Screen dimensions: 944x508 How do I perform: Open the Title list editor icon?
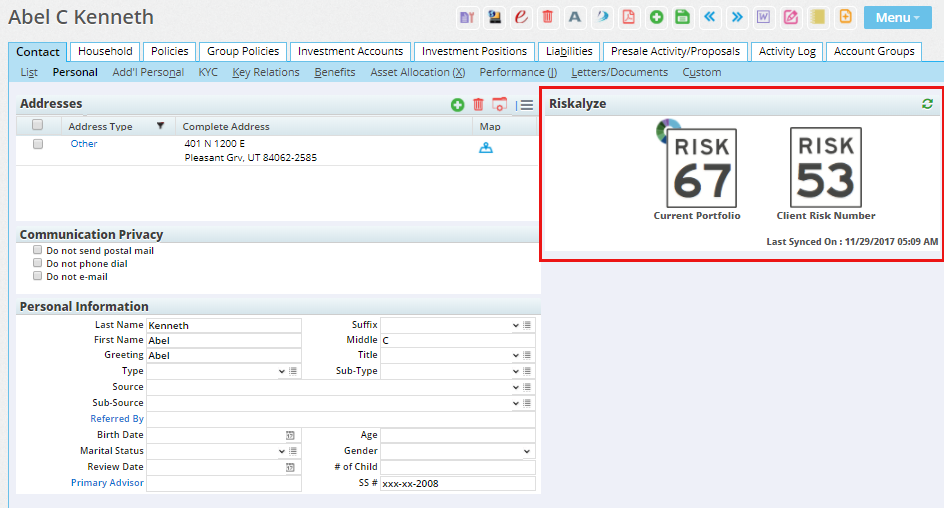point(527,355)
